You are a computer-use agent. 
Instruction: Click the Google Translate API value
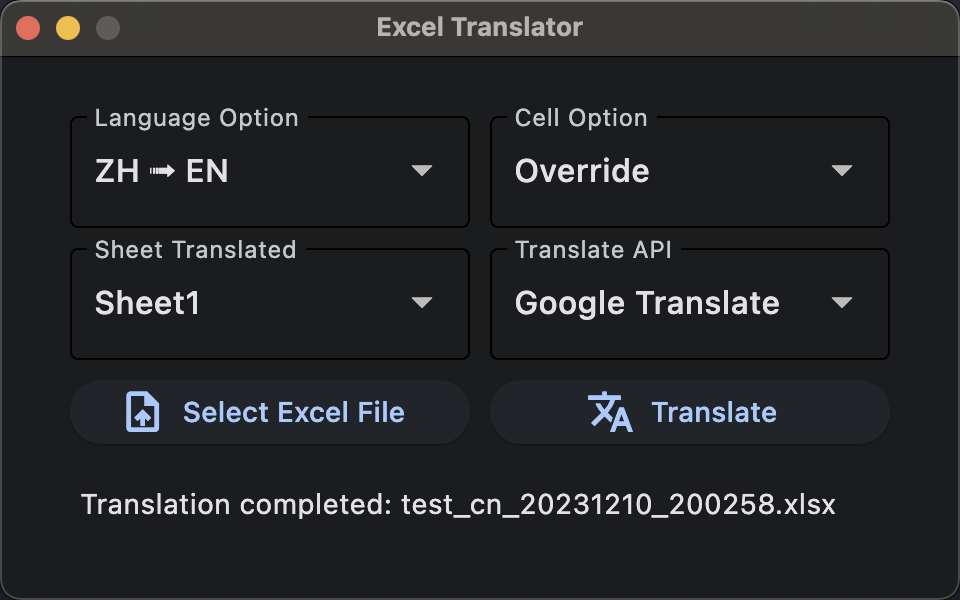pyautogui.click(x=647, y=303)
